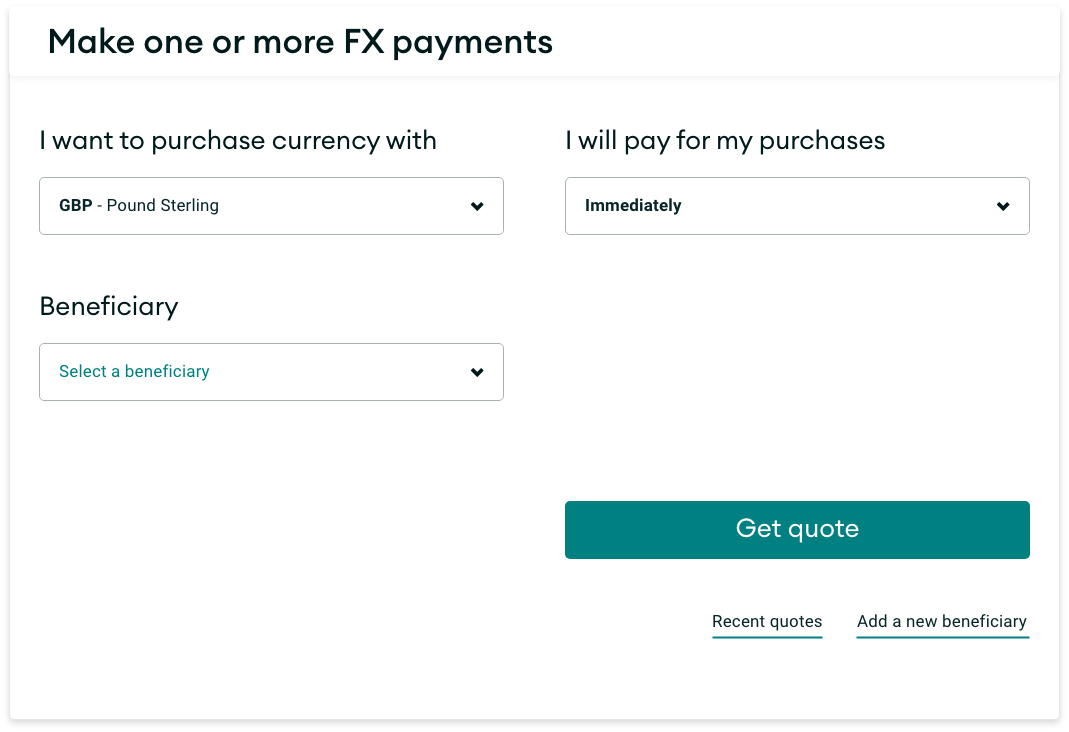Click the underline beneath Recent quotes

pyautogui.click(x=767, y=637)
